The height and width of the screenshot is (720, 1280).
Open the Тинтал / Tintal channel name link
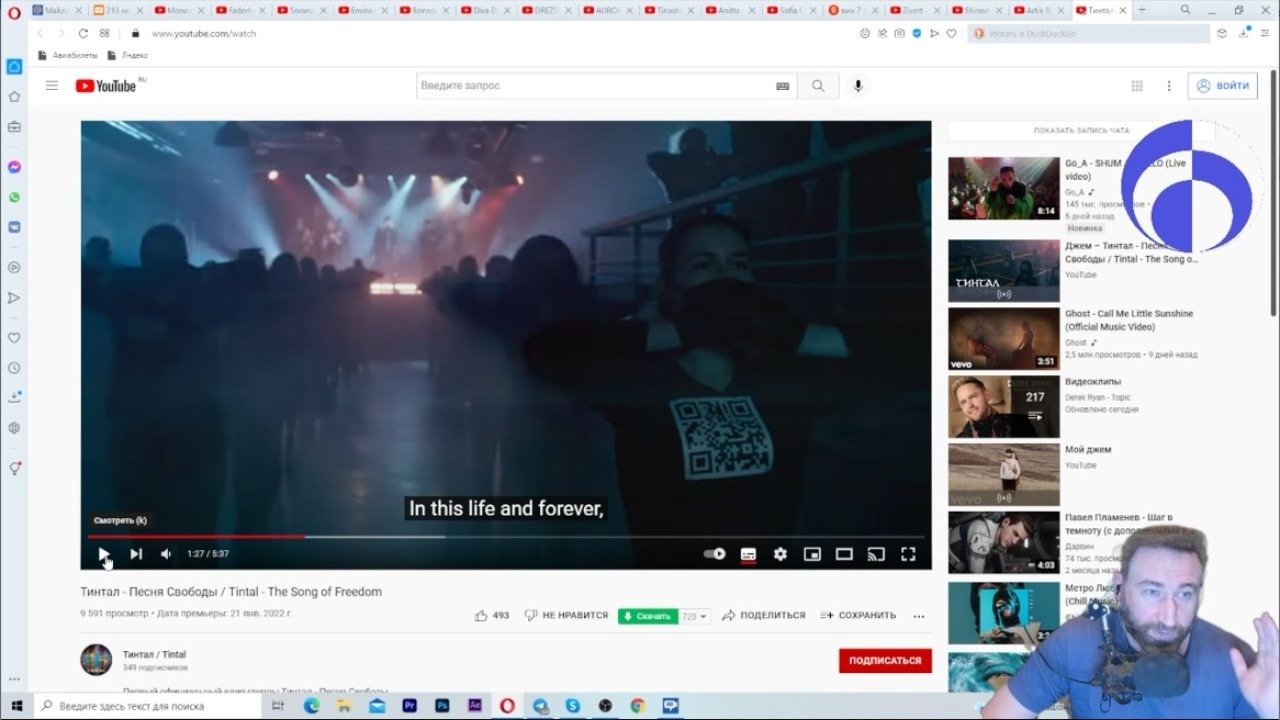point(154,655)
